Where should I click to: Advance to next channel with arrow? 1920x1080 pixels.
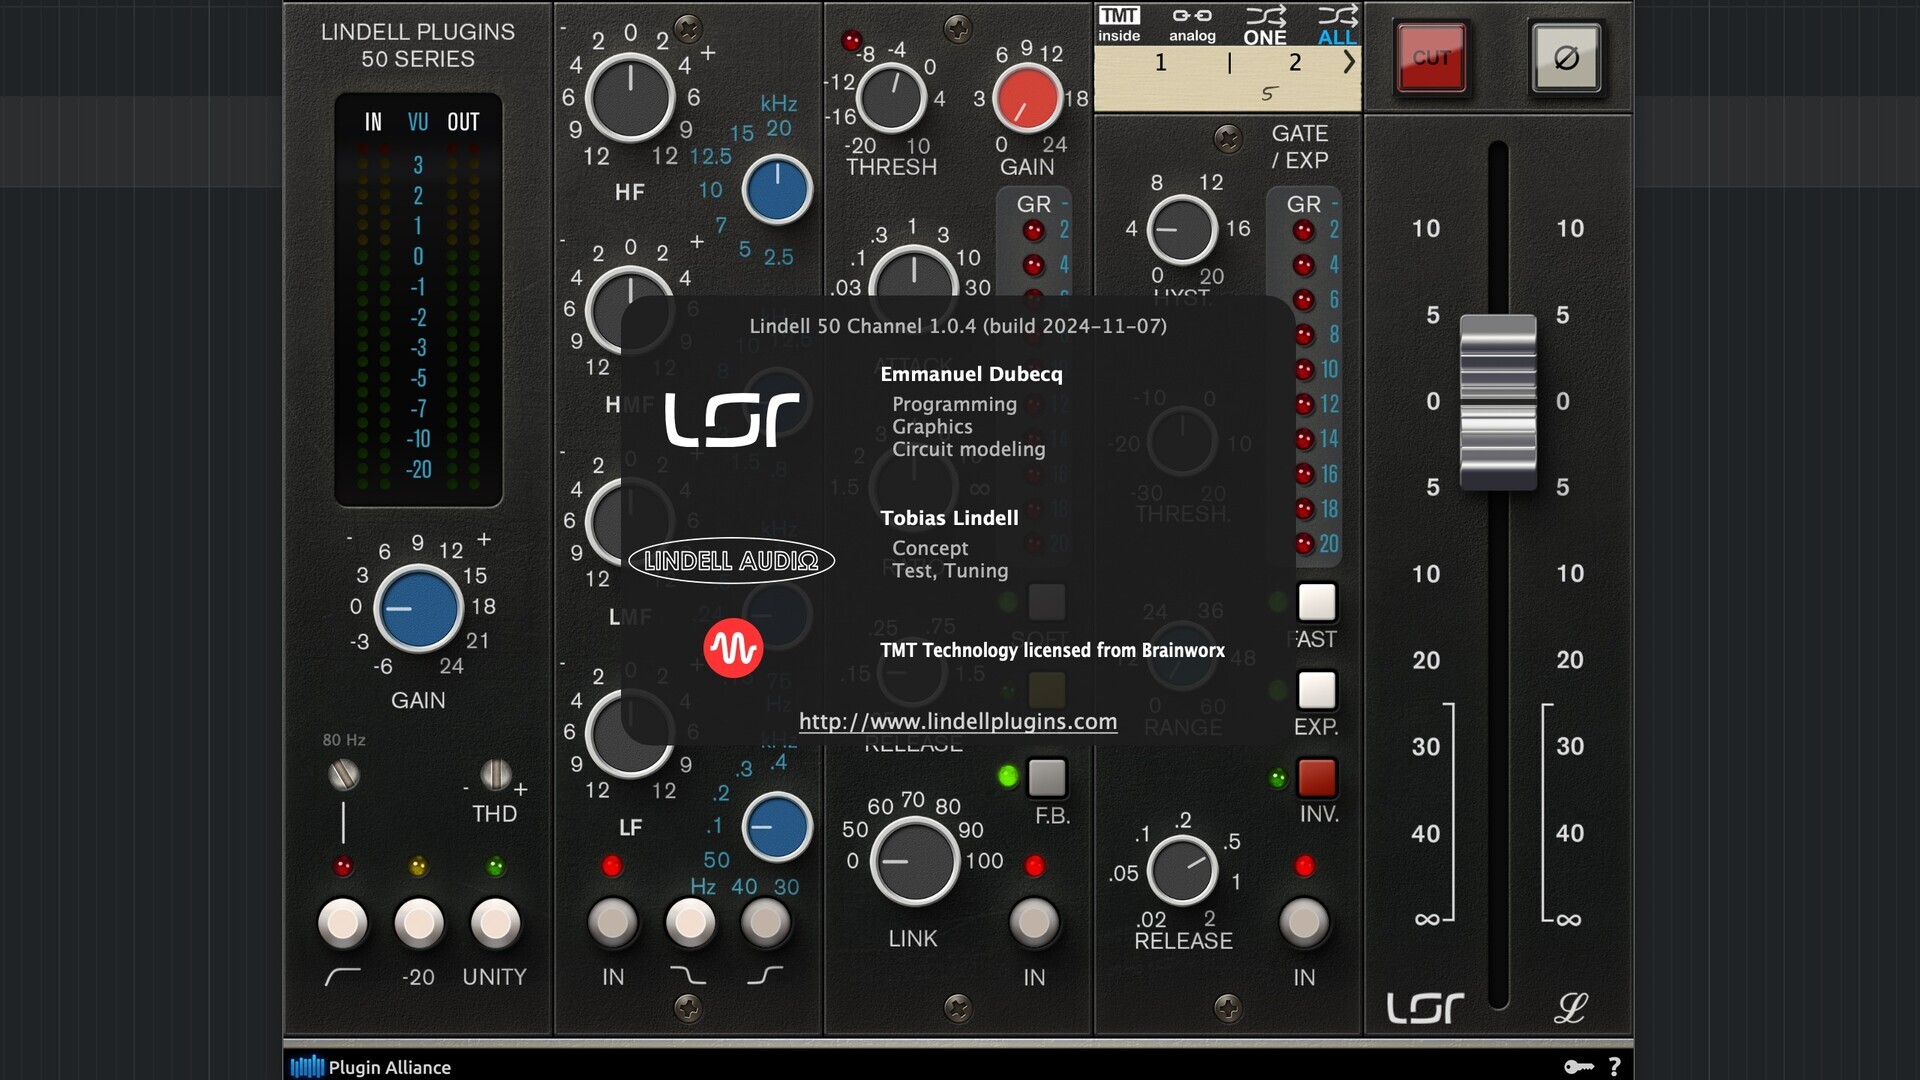[1349, 62]
